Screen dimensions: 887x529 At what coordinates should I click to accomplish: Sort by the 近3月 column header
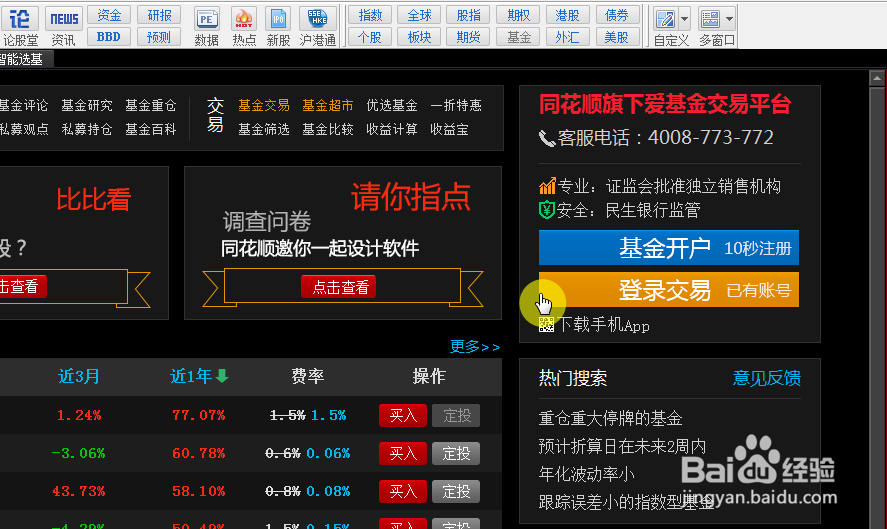pyautogui.click(x=79, y=376)
